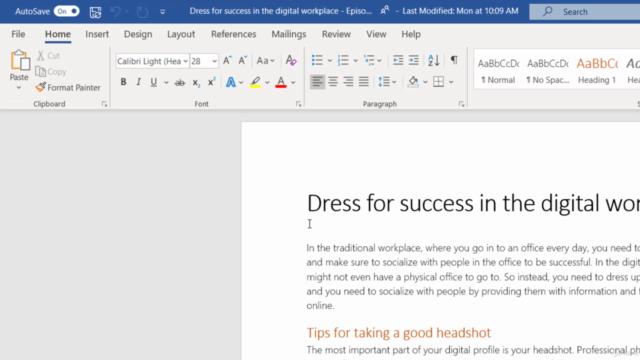
Task: Apply the No Spacing style
Action: point(547,71)
